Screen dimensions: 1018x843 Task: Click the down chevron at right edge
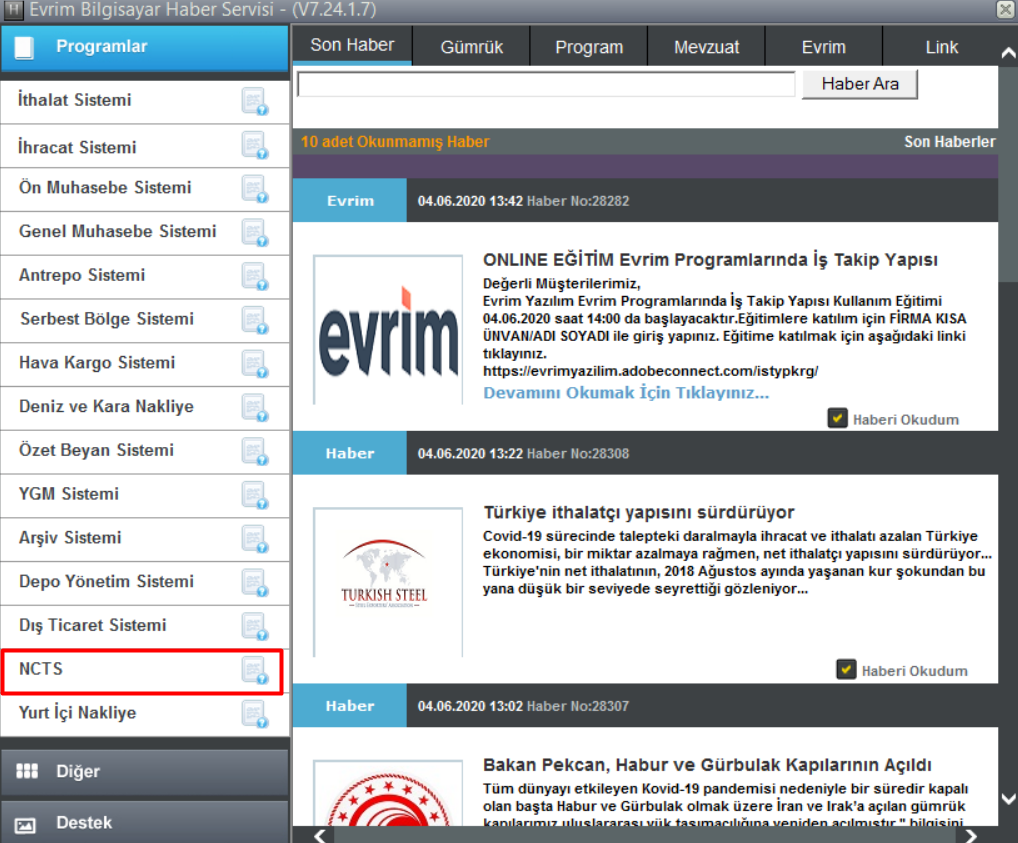click(1008, 798)
